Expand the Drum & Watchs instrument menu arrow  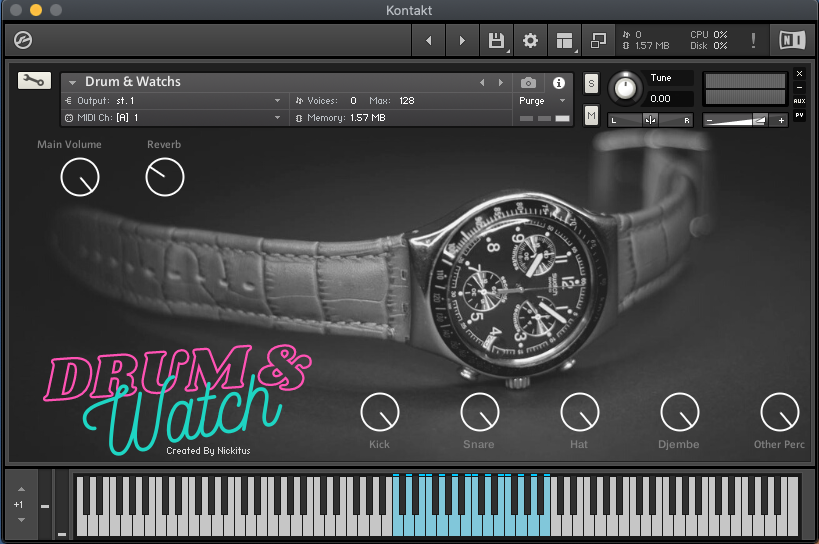[73, 82]
